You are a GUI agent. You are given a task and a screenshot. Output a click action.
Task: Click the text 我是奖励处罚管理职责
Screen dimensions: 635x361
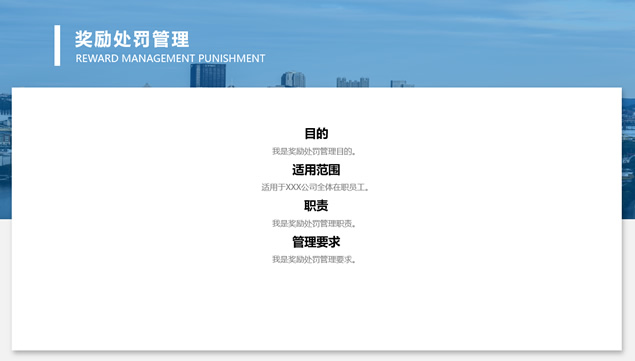click(x=314, y=224)
